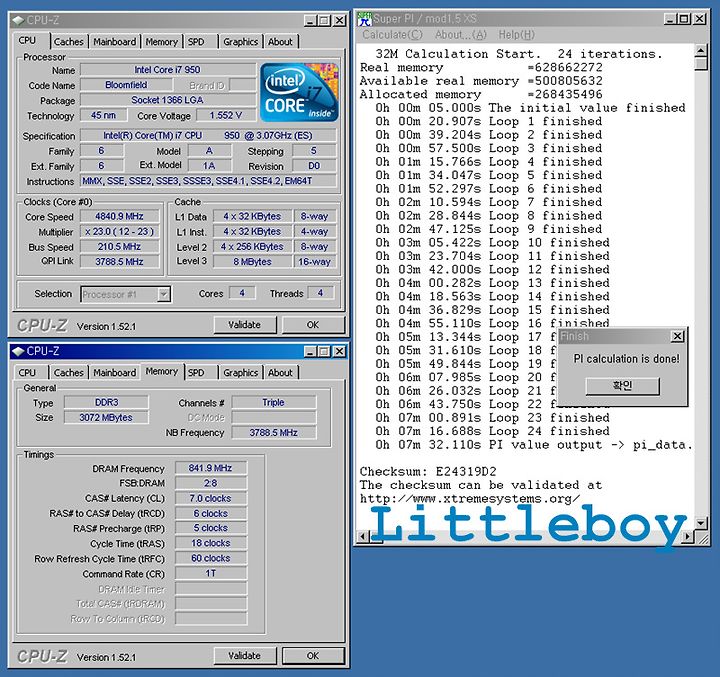Open About tab in bottom CPU-Z window
This screenshot has width=720, height=677.
click(280, 372)
